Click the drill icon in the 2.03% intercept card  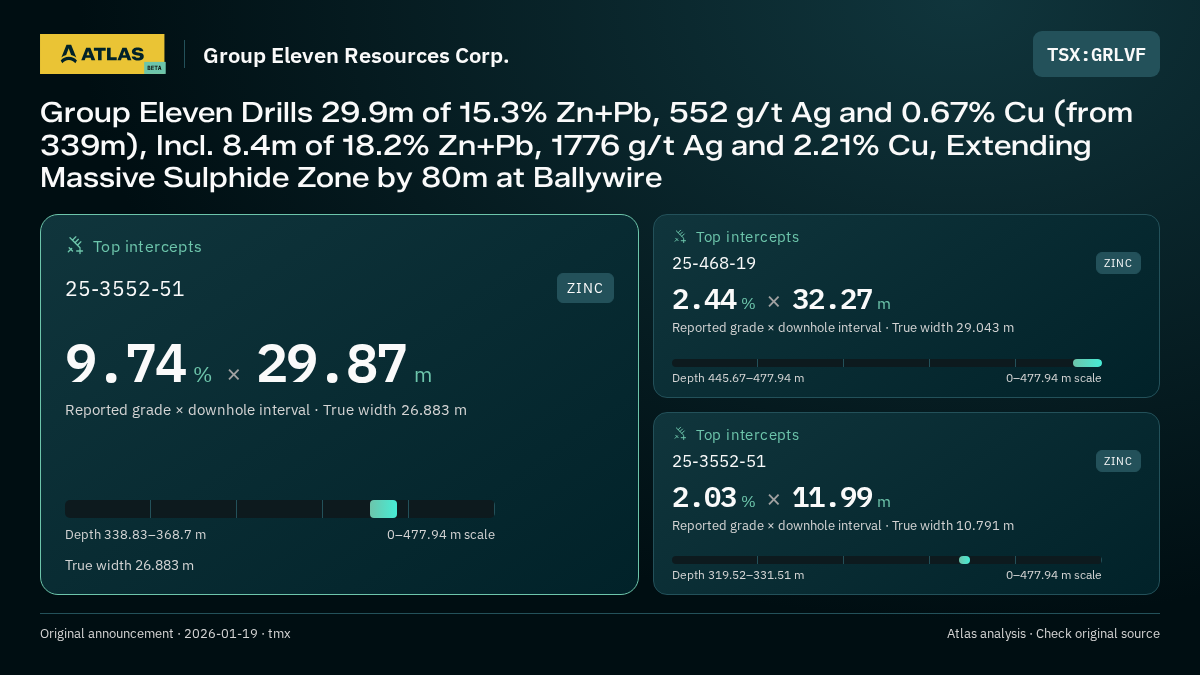tap(680, 434)
